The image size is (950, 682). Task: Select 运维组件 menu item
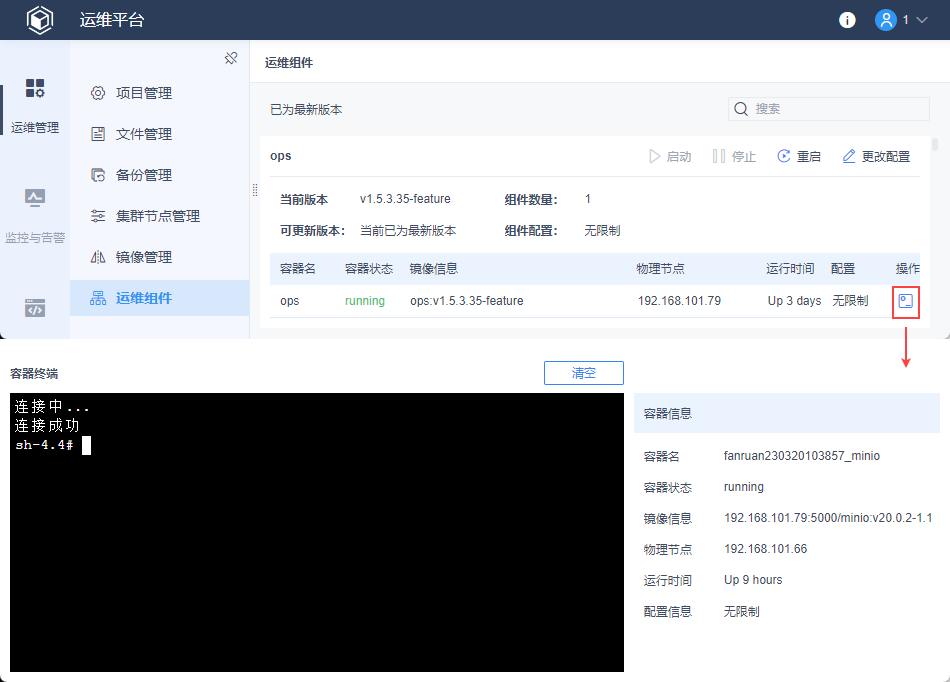[x=160, y=298]
